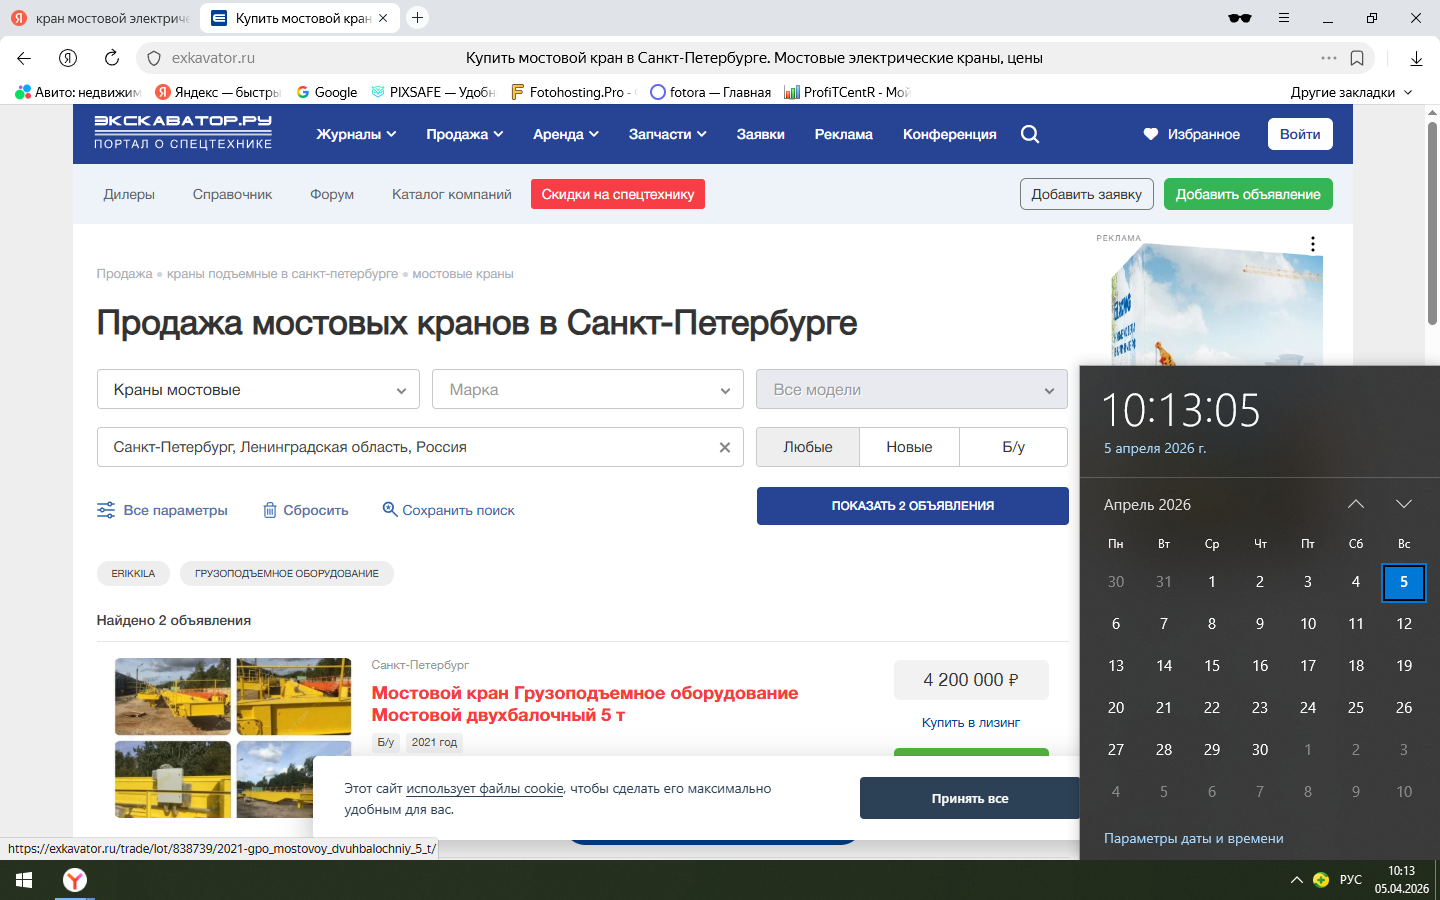Select the Любые condition filter
Screen dimensions: 1440x900
click(x=807, y=447)
